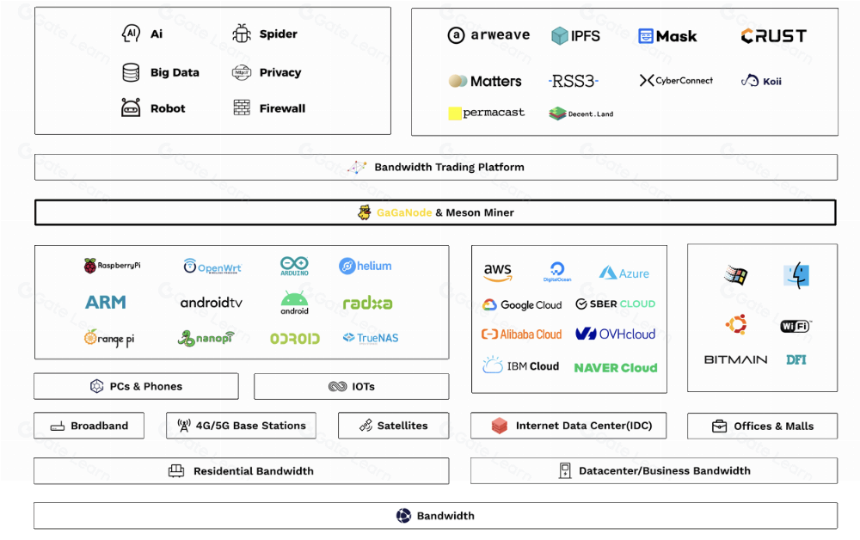Select the Bandwidth Trading Platform bar
This screenshot has width=860, height=540.
pos(436,167)
